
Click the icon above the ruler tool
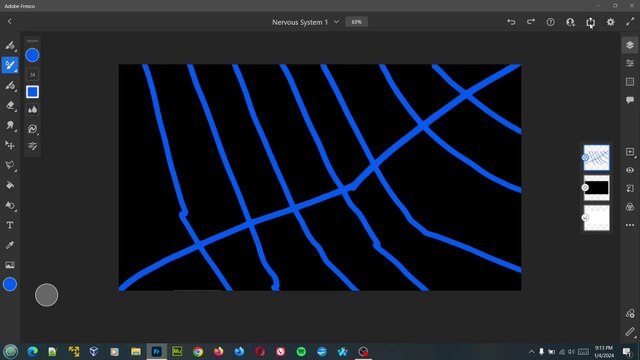[630, 313]
